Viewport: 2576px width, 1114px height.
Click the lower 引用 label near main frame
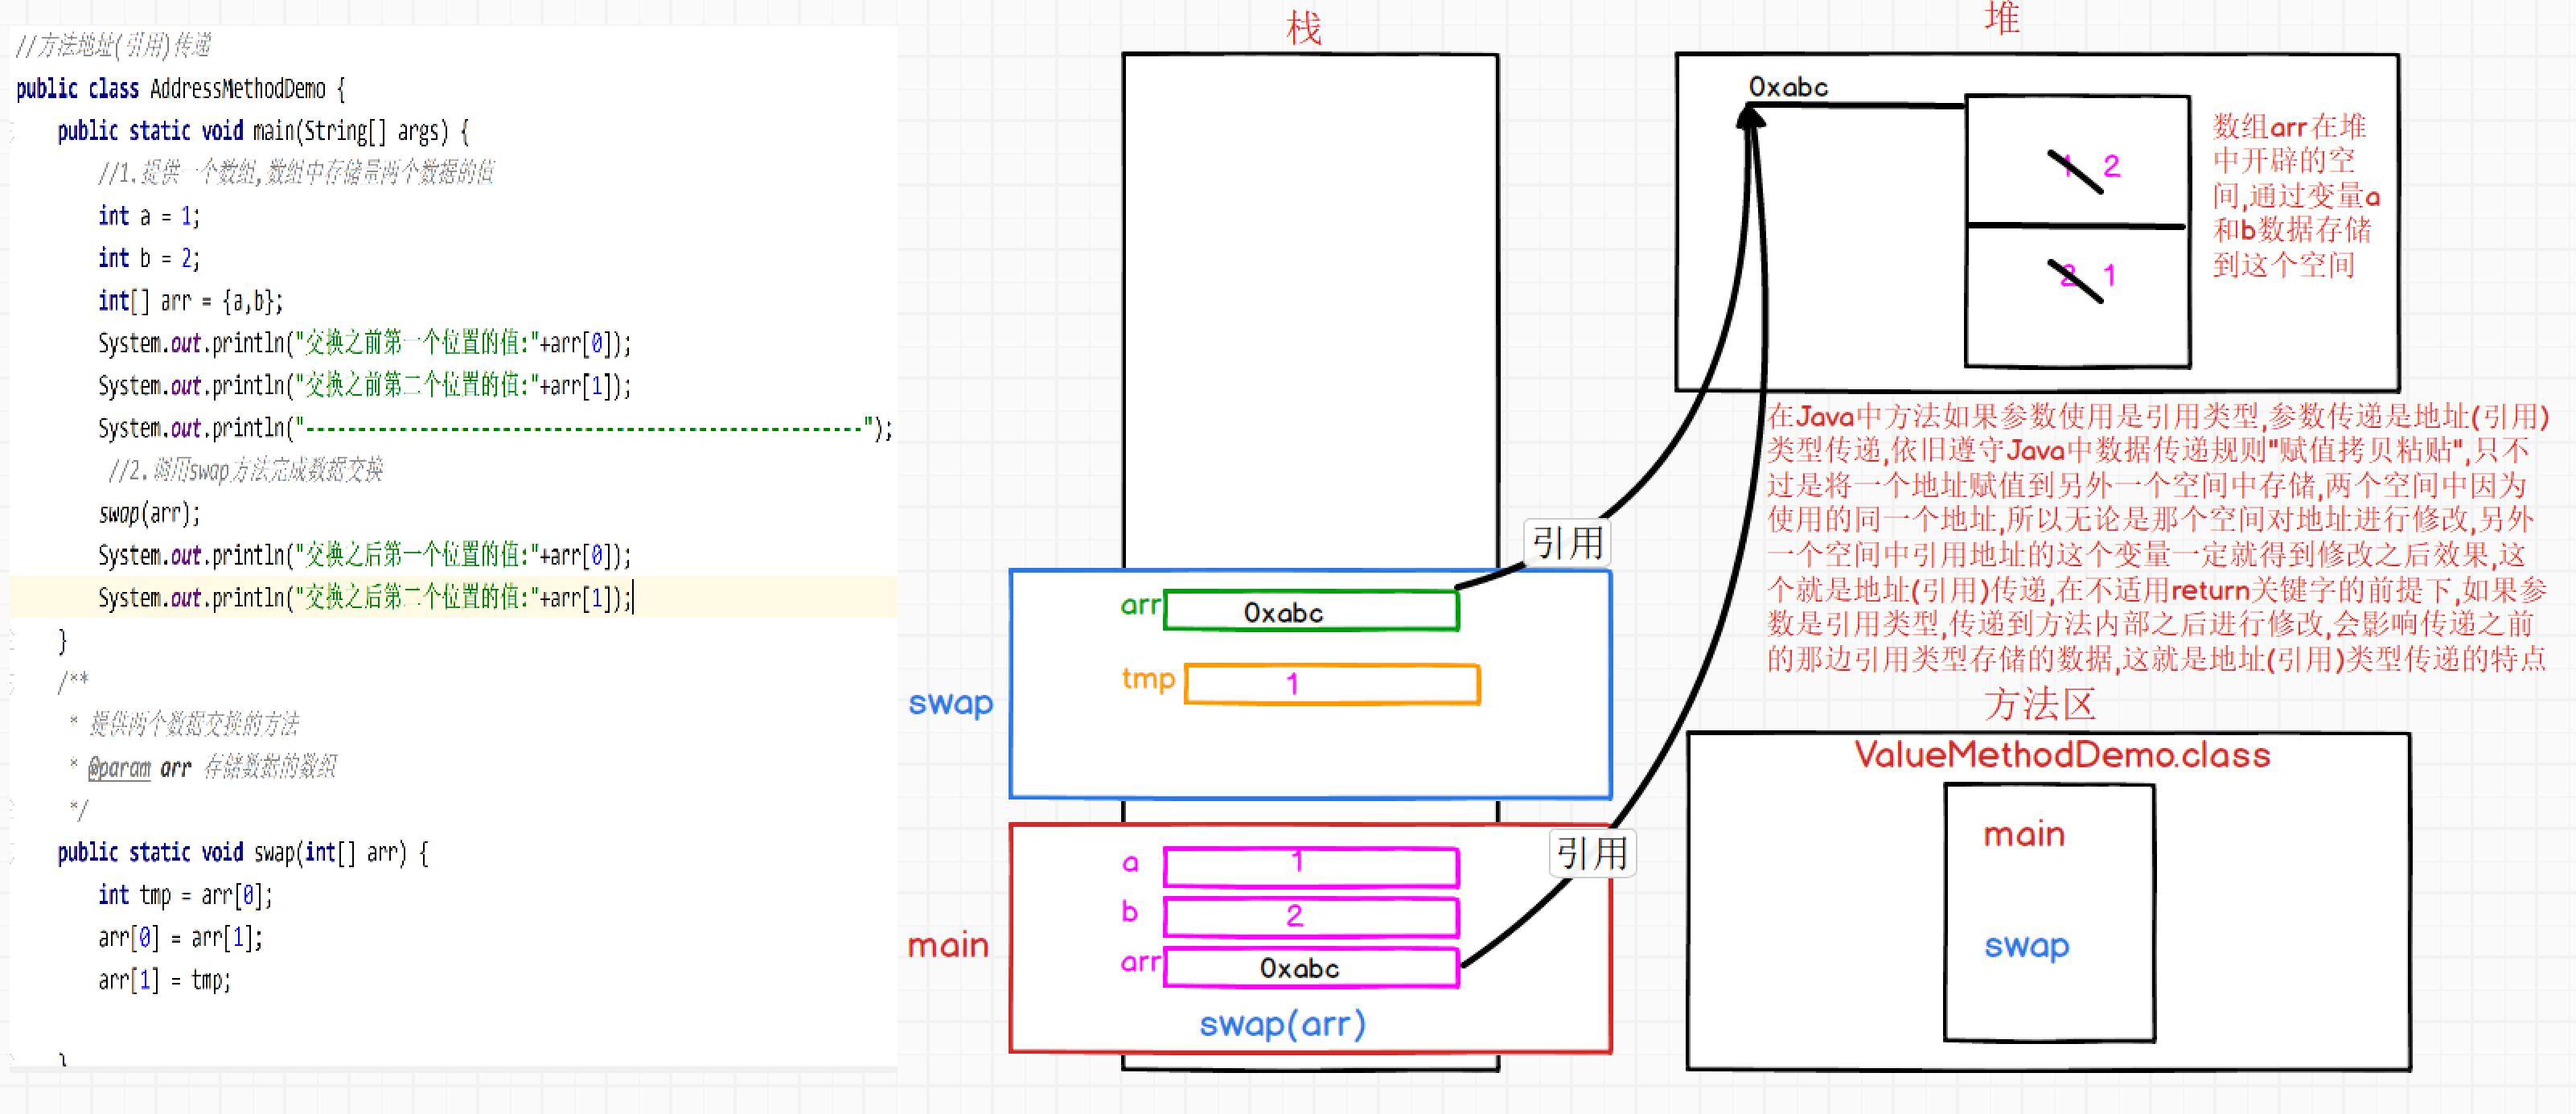coord(1592,853)
